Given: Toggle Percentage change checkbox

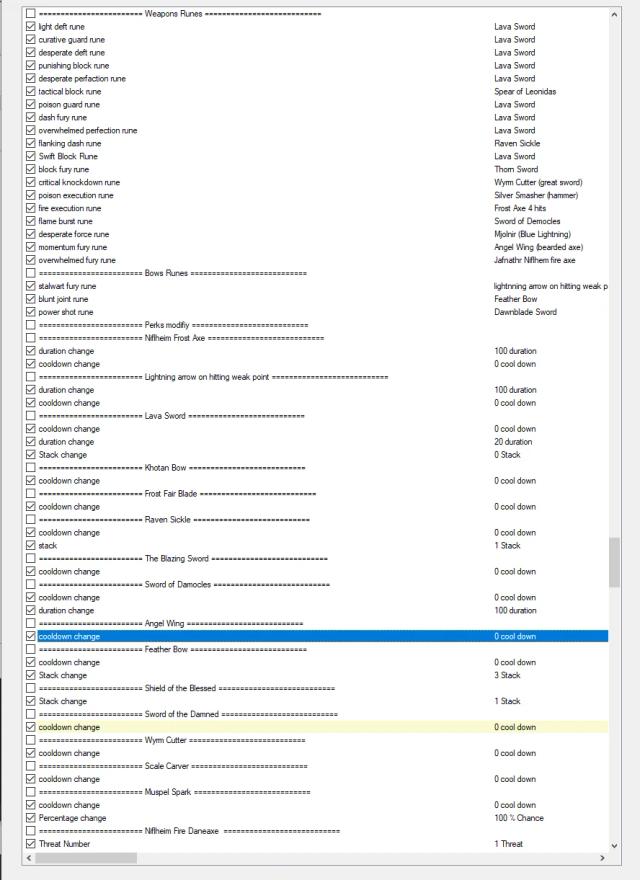Looking at the screenshot, I should (31, 818).
